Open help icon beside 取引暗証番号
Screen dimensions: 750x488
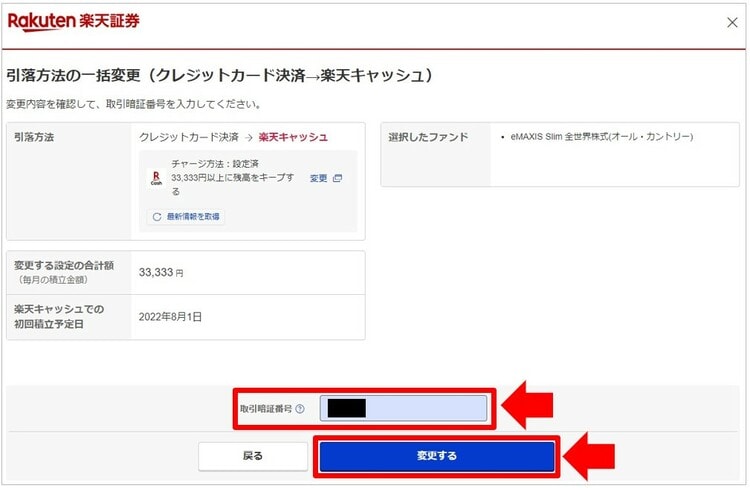click(300, 409)
